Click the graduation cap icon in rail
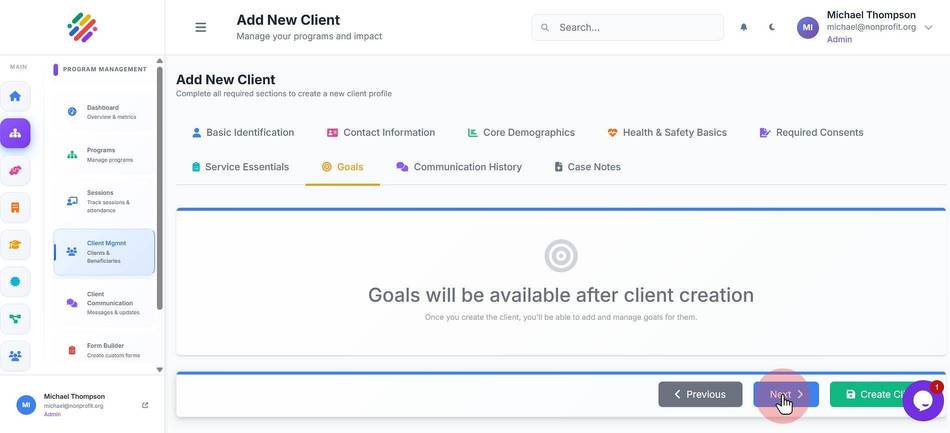Viewport: 950px width, 433px height. [x=15, y=245]
